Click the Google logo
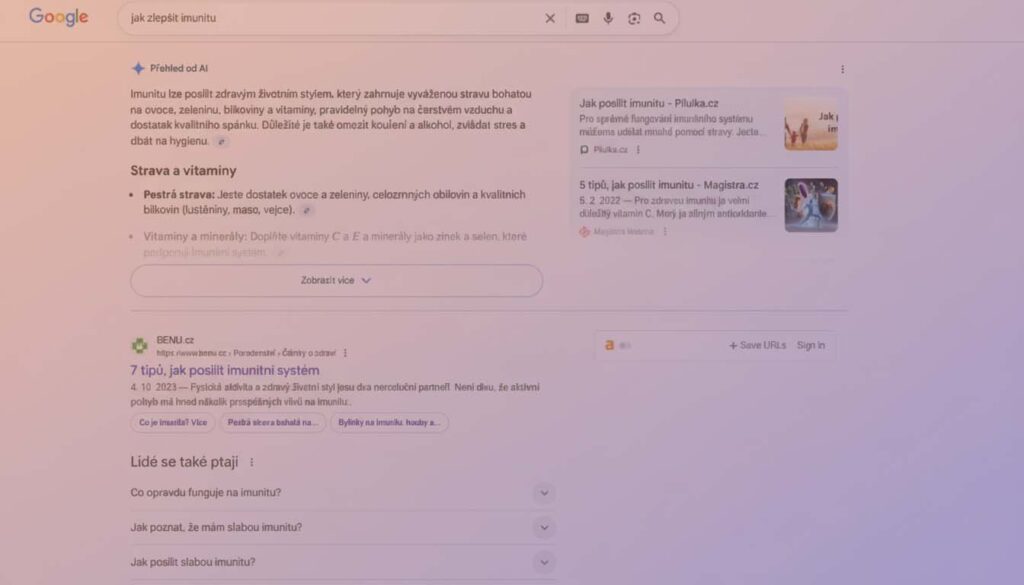Viewport: 1024px width, 585px height. pos(57,17)
